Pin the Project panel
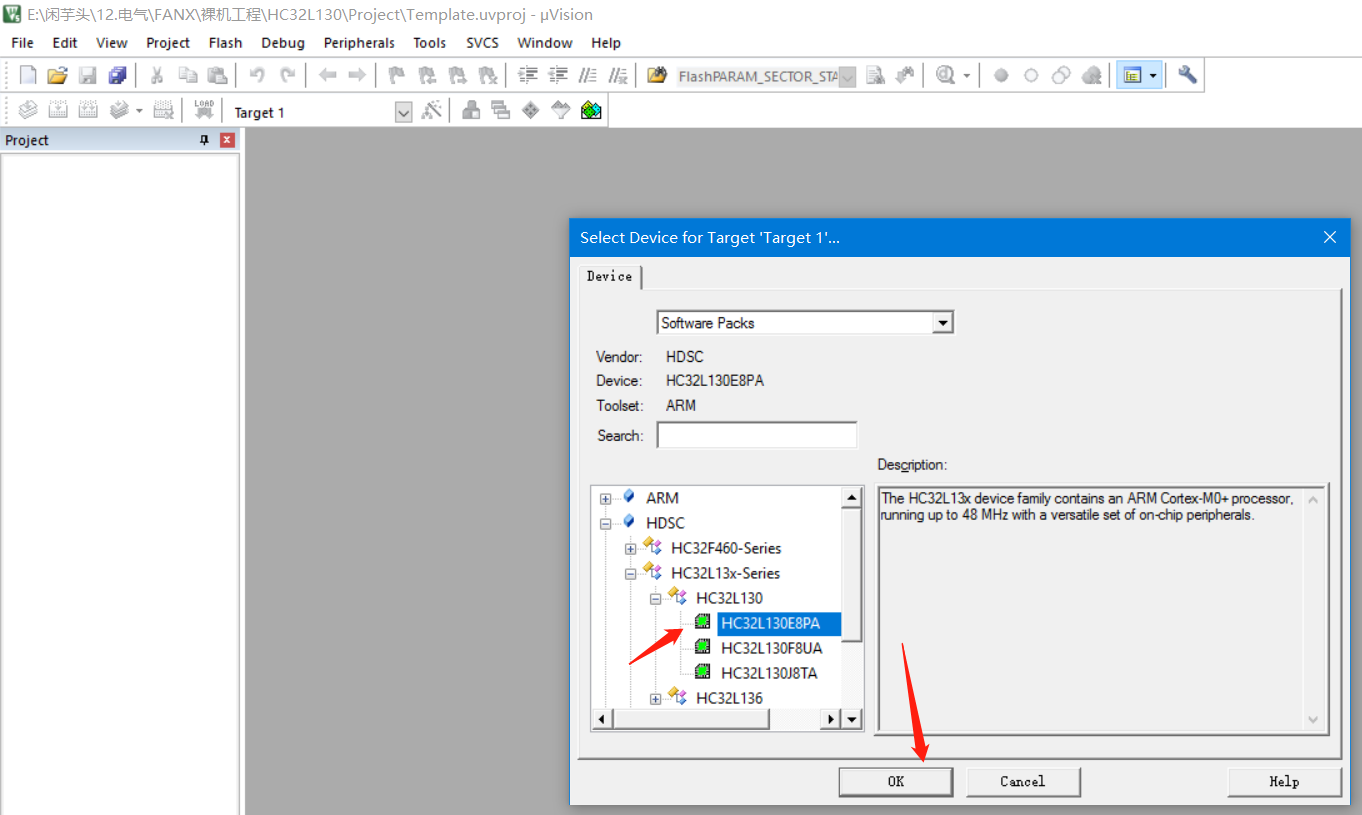The height and width of the screenshot is (815, 1362). 205,140
